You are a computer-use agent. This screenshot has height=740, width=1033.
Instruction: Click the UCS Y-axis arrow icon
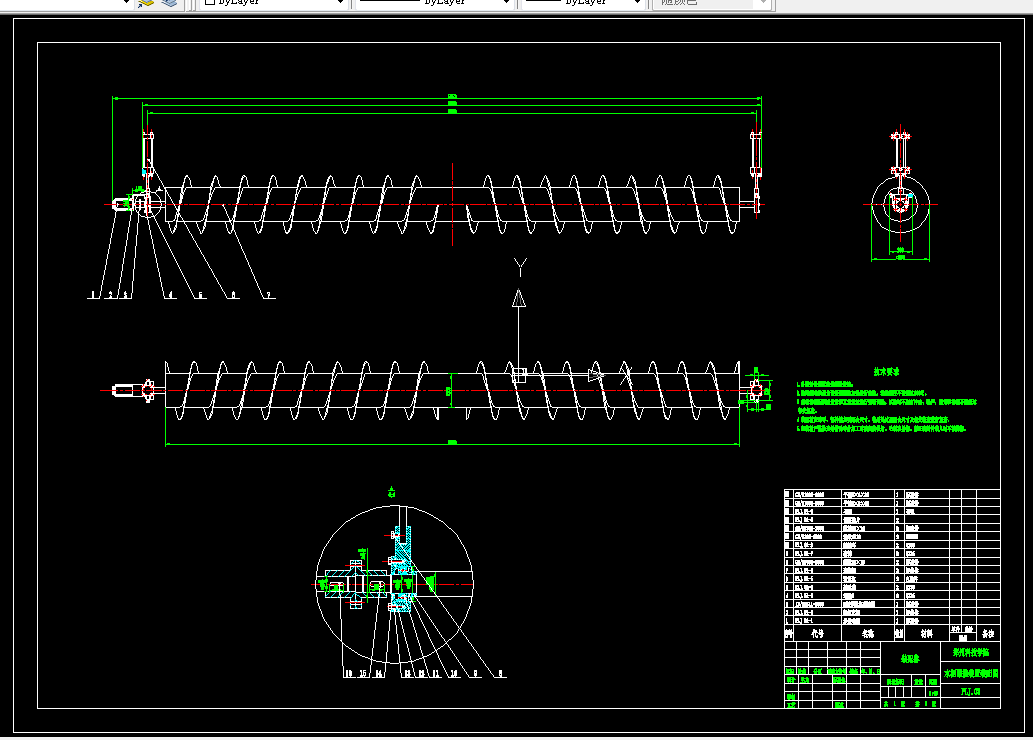click(x=519, y=297)
